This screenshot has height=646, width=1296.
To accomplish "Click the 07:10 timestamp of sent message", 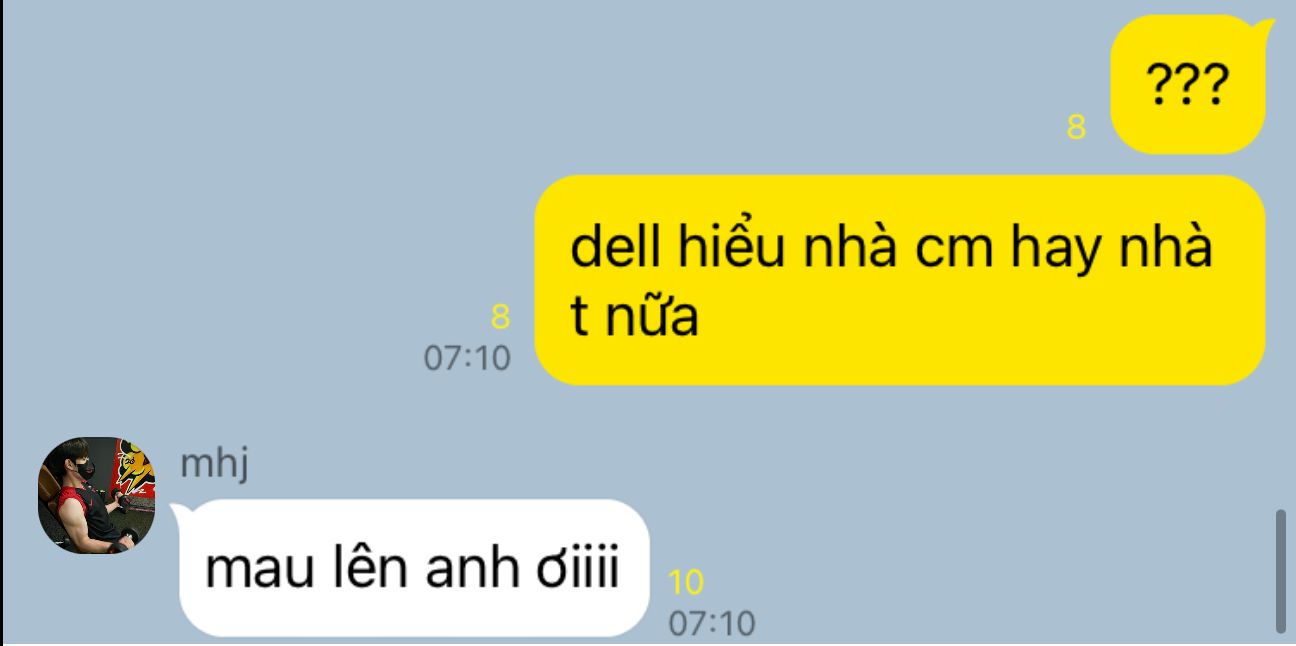I will [467, 358].
